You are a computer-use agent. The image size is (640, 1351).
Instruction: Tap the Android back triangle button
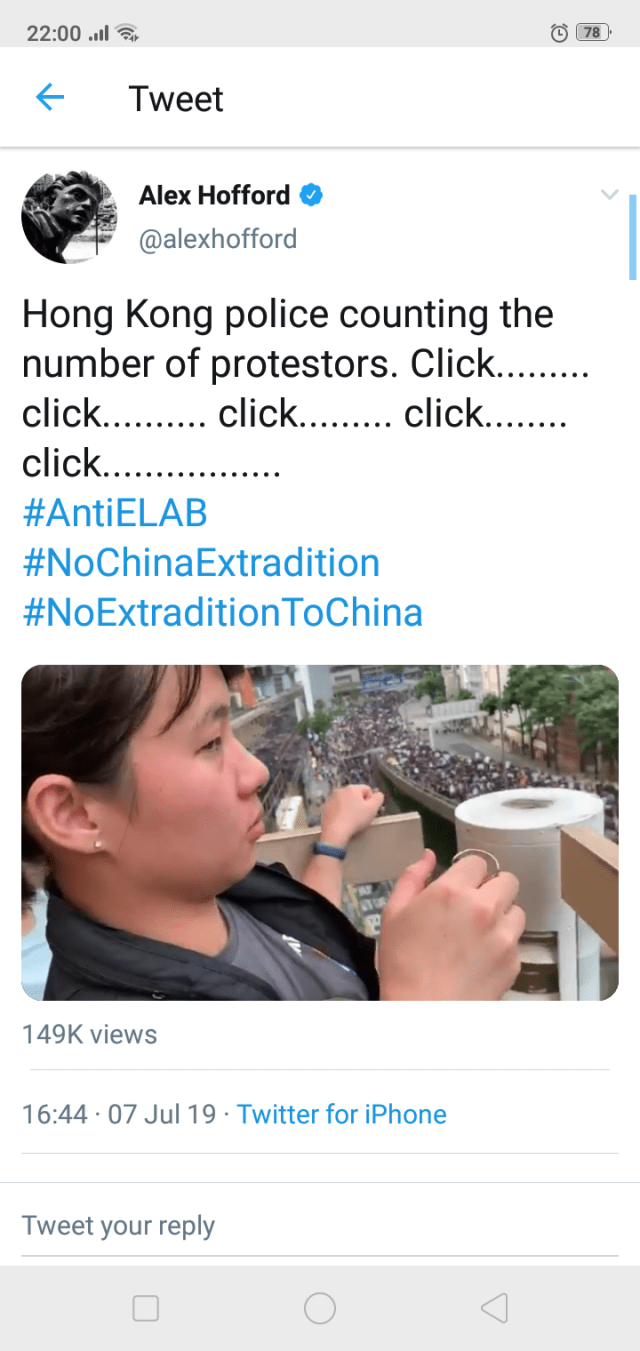(494, 1308)
